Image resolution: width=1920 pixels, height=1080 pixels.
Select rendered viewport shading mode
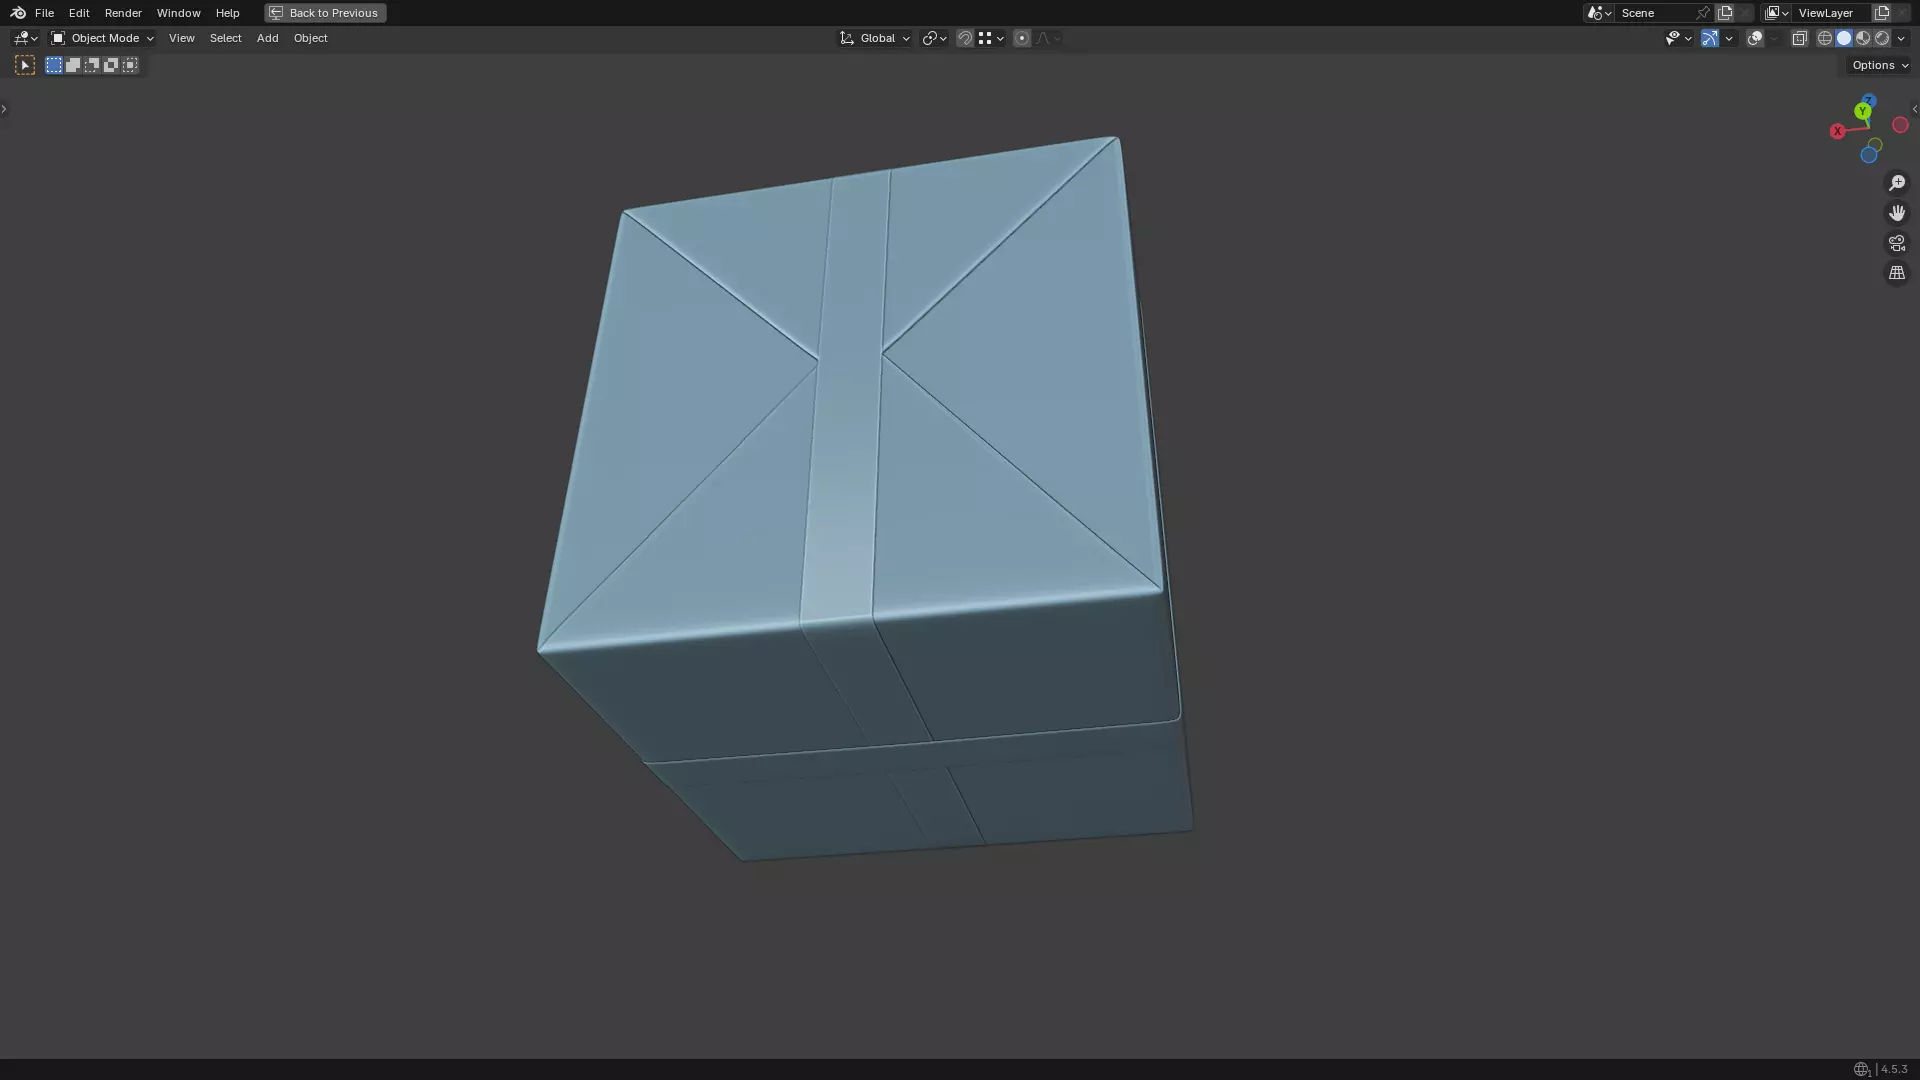pos(1882,38)
